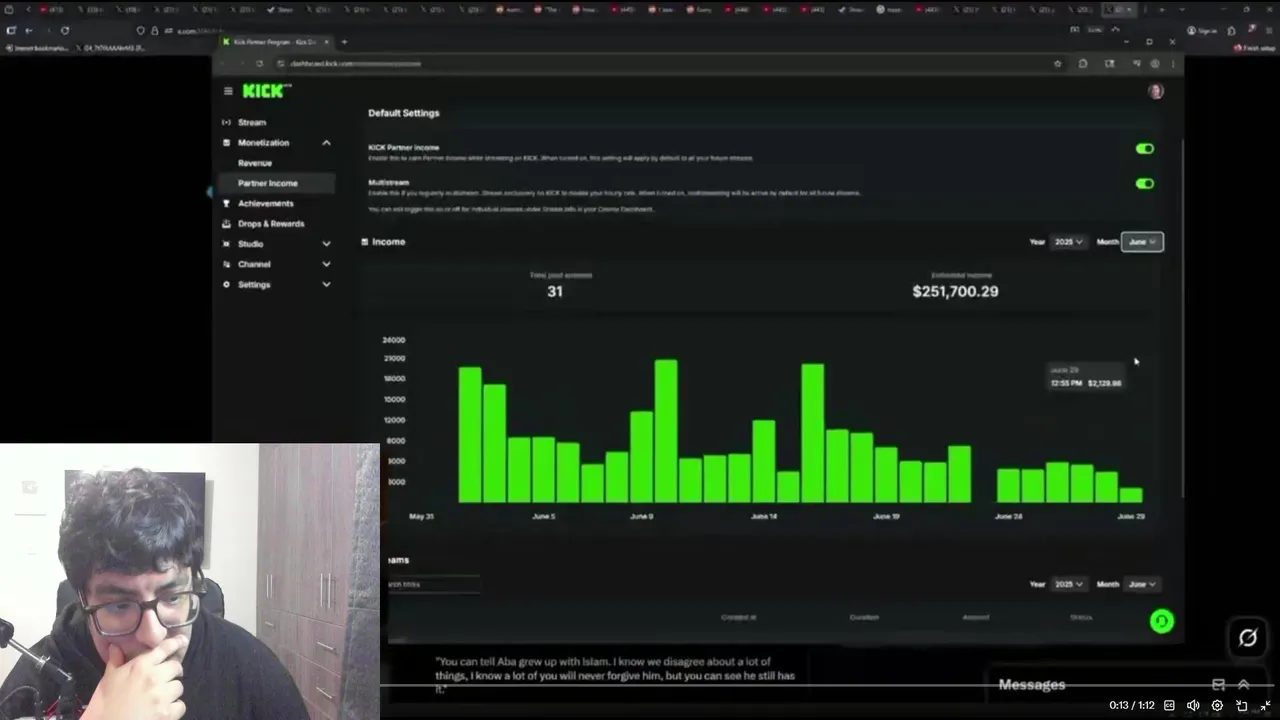
Task: Click the Stream sidebar icon
Action: 226,122
